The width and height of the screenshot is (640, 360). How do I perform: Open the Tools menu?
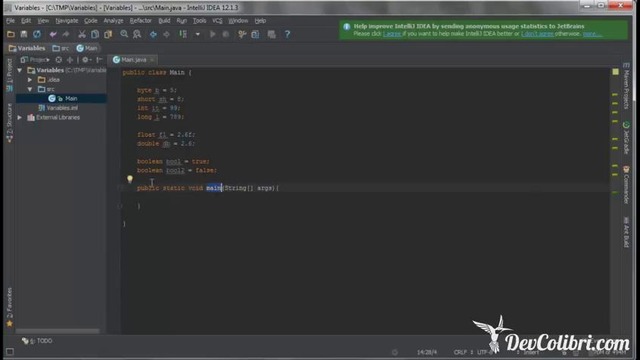pos(199,20)
